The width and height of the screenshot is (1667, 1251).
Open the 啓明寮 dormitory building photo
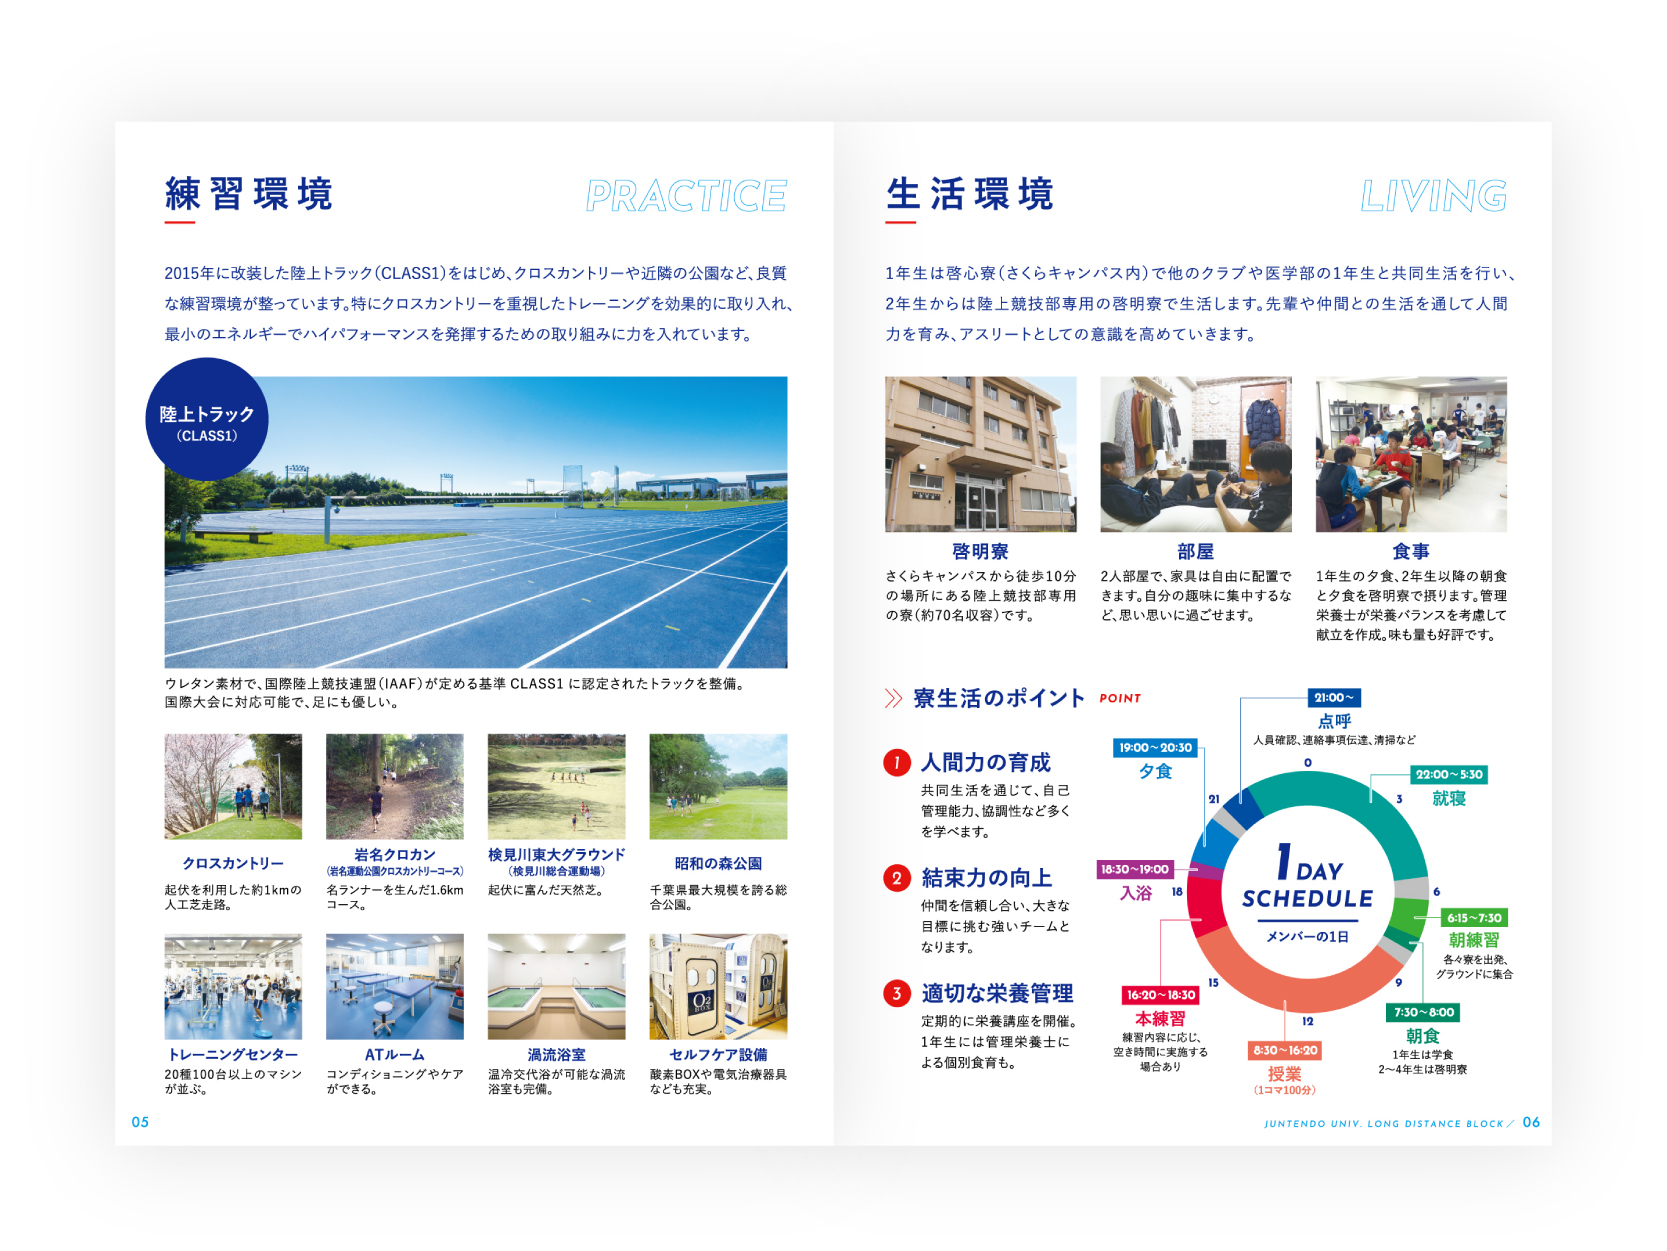pyautogui.click(x=981, y=454)
